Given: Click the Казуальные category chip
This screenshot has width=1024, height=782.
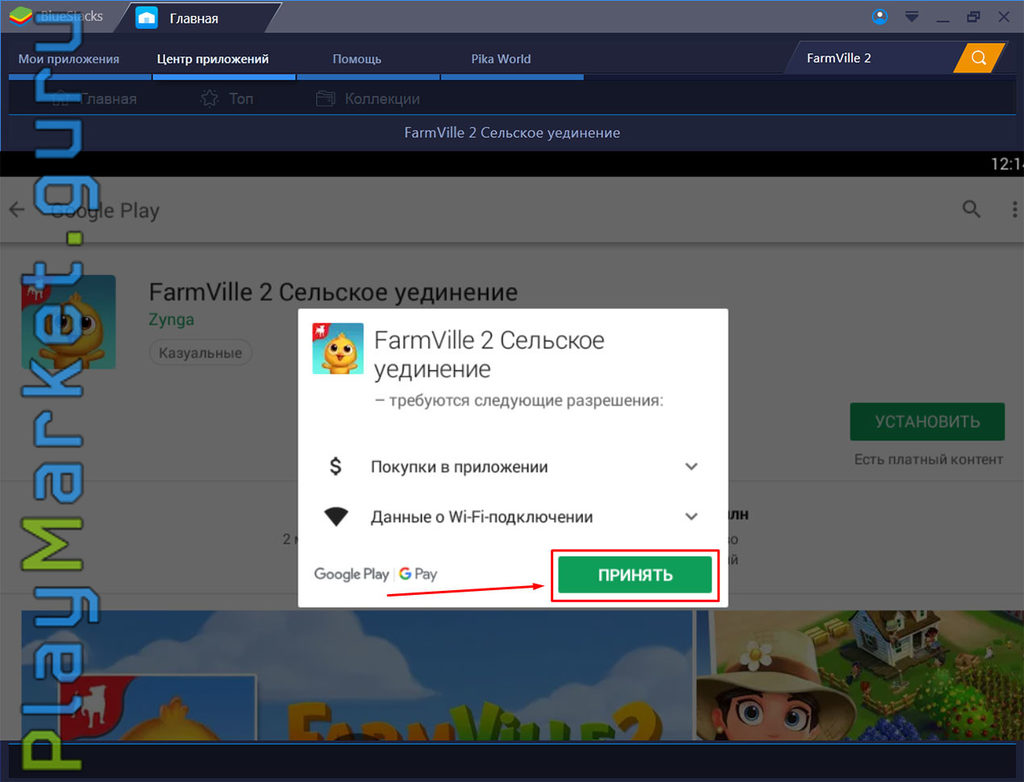Looking at the screenshot, I should click(200, 353).
